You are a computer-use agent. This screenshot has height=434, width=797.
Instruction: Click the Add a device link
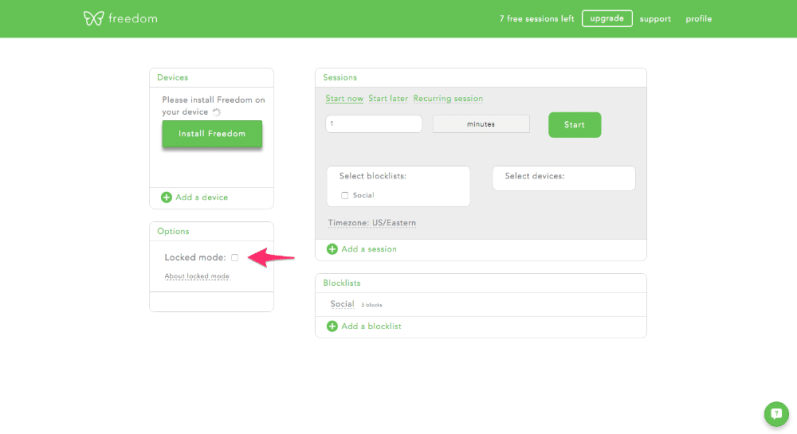[x=201, y=197]
